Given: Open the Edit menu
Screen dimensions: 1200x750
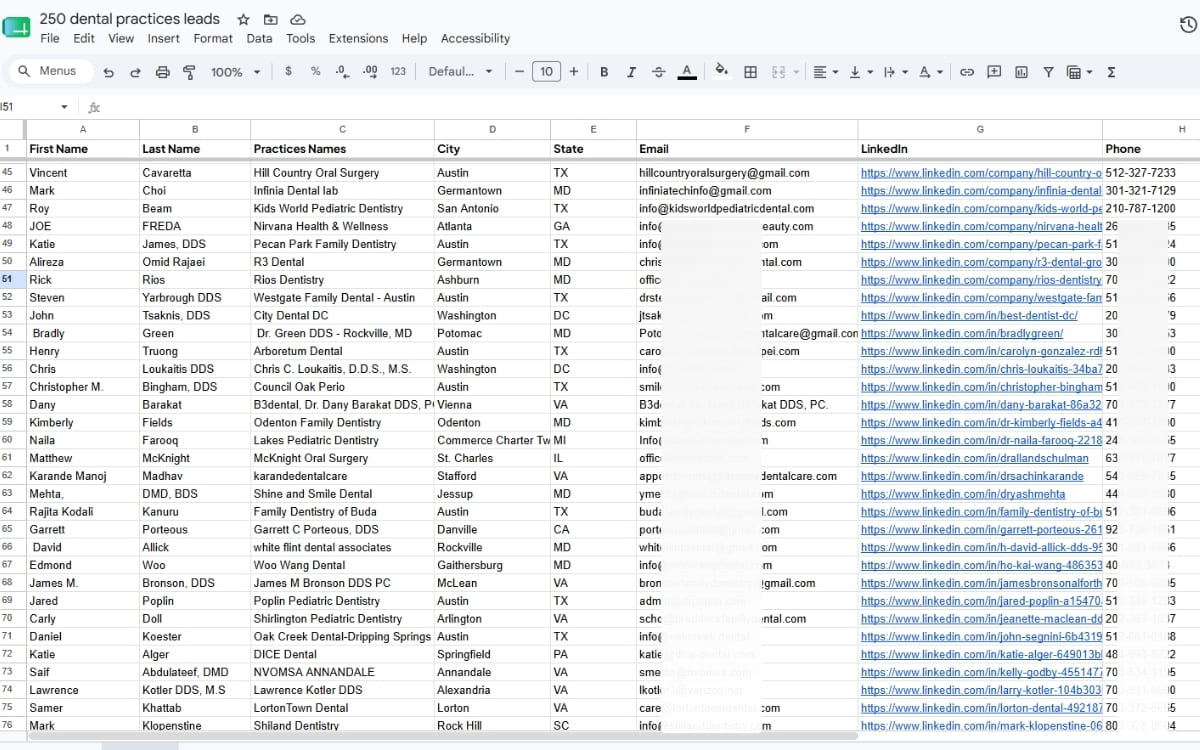Looking at the screenshot, I should [84, 38].
